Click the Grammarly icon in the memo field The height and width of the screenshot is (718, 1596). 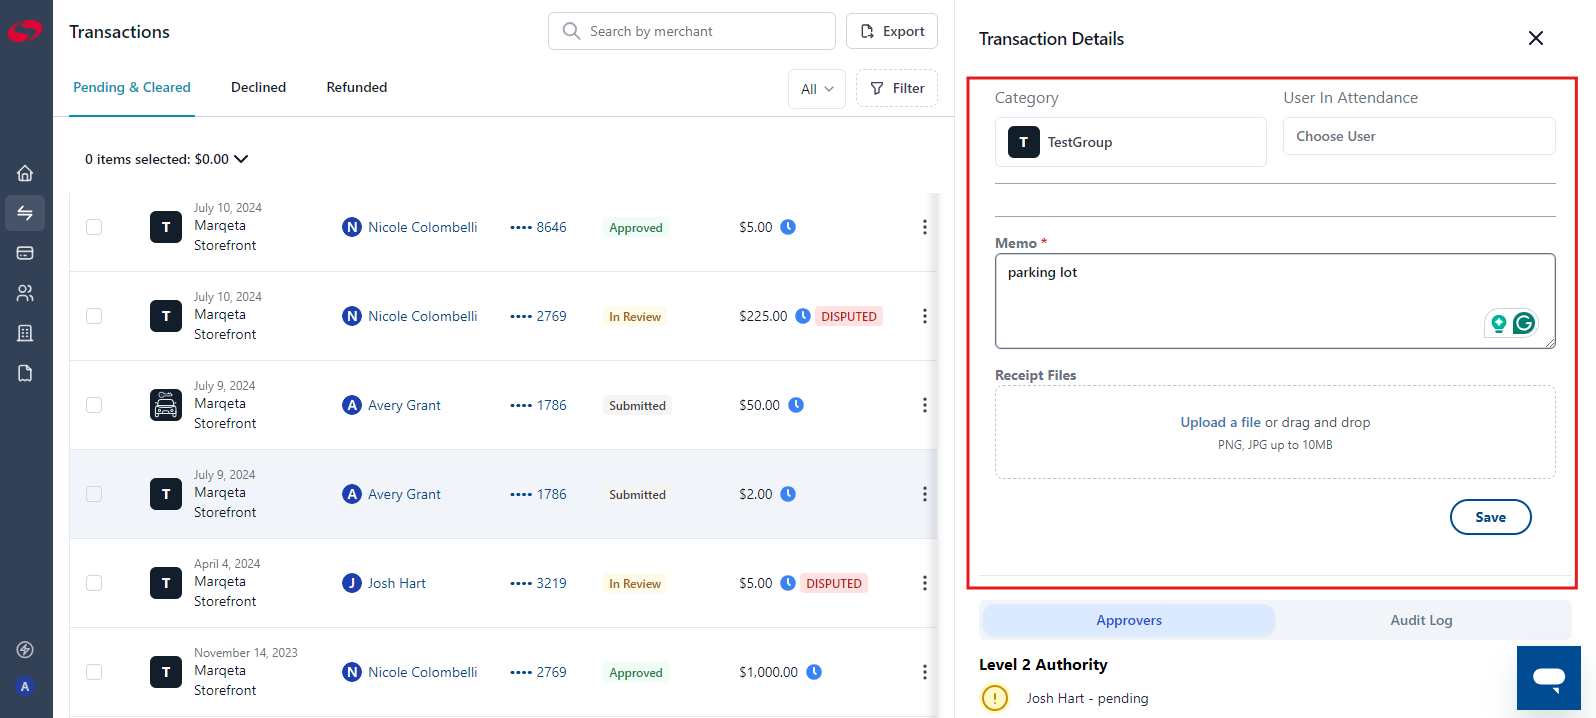1524,323
